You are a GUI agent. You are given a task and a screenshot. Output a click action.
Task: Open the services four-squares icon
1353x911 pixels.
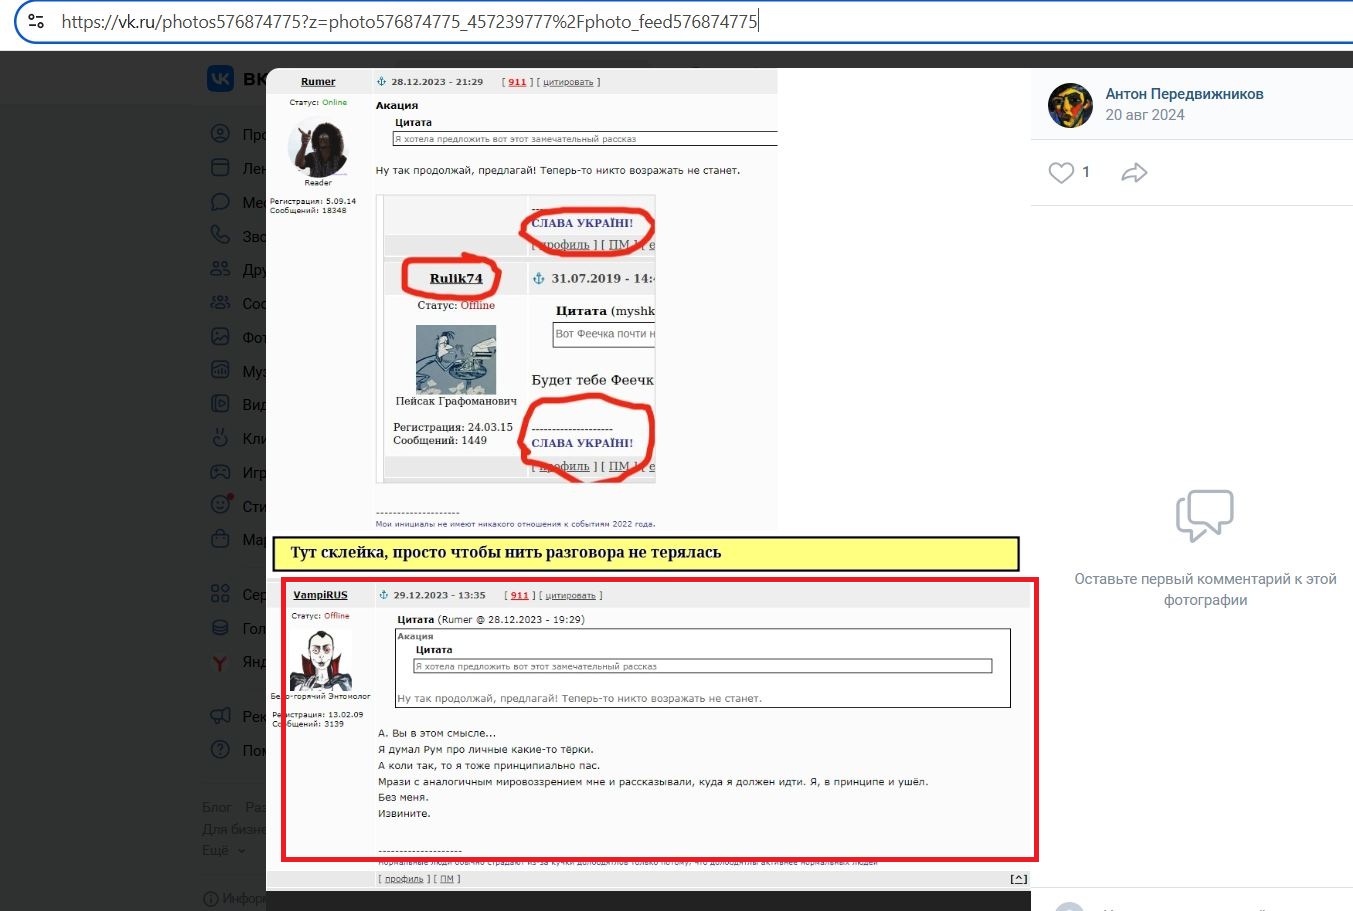pyautogui.click(x=221, y=594)
